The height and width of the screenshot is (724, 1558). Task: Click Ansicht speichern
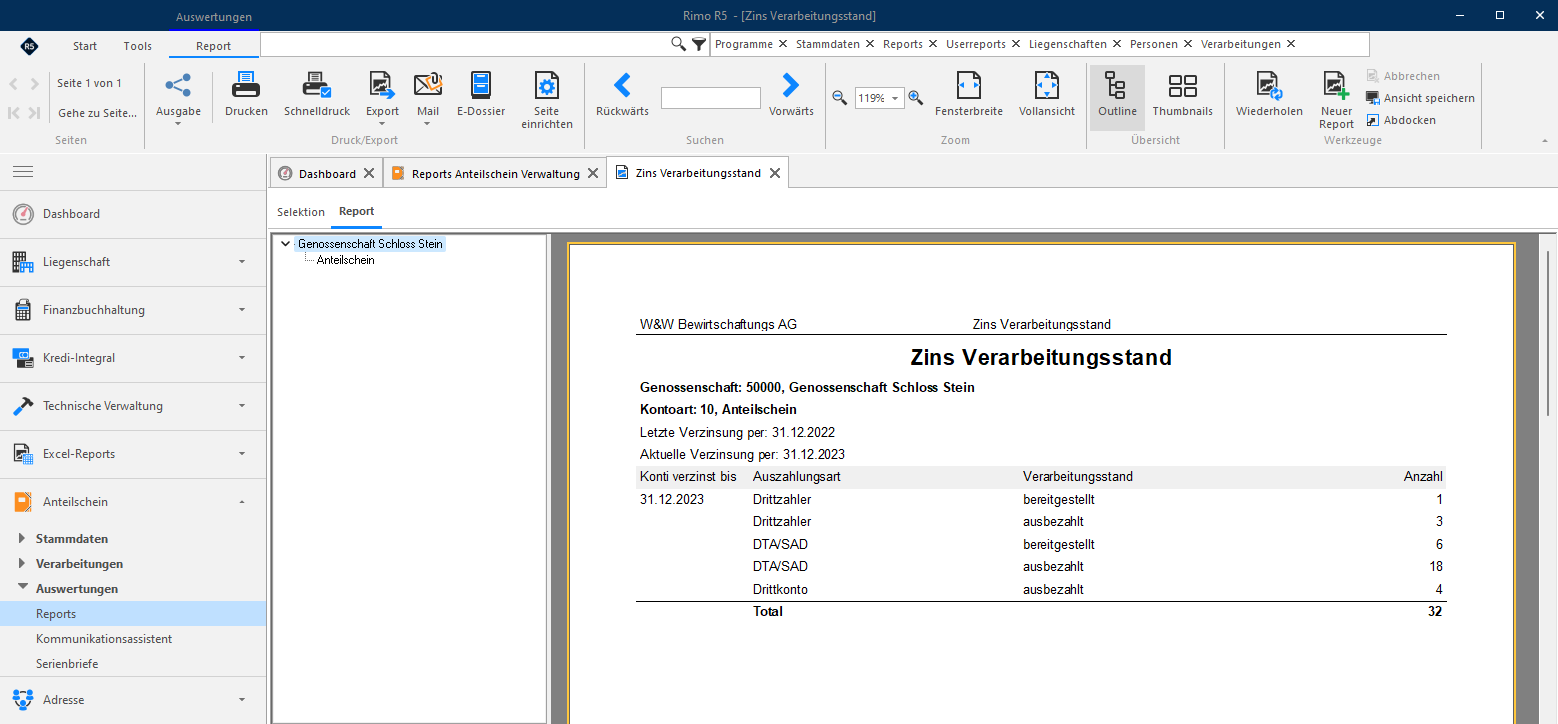coord(1420,98)
